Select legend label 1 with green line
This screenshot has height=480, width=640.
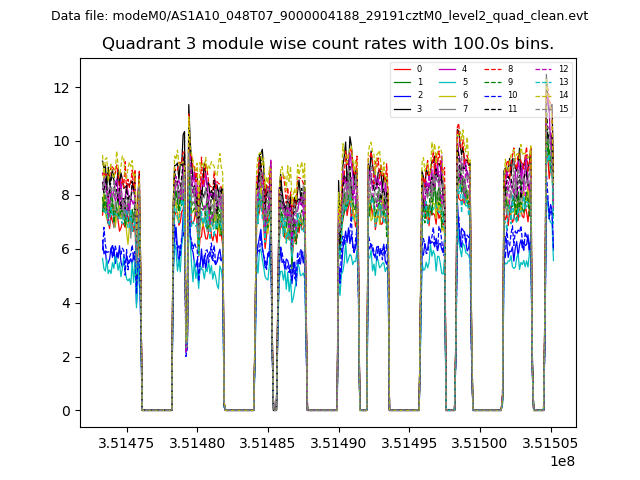(x=420, y=82)
